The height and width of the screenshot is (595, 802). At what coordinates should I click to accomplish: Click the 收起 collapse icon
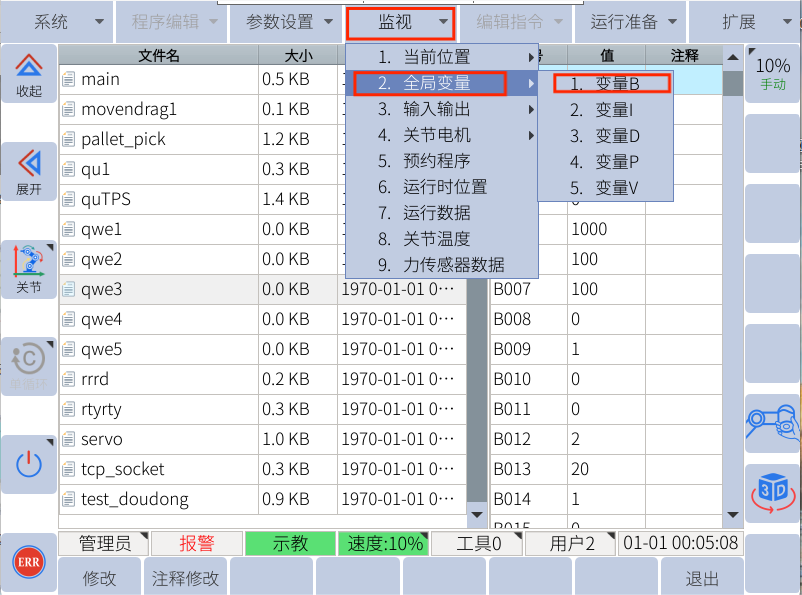click(x=29, y=74)
